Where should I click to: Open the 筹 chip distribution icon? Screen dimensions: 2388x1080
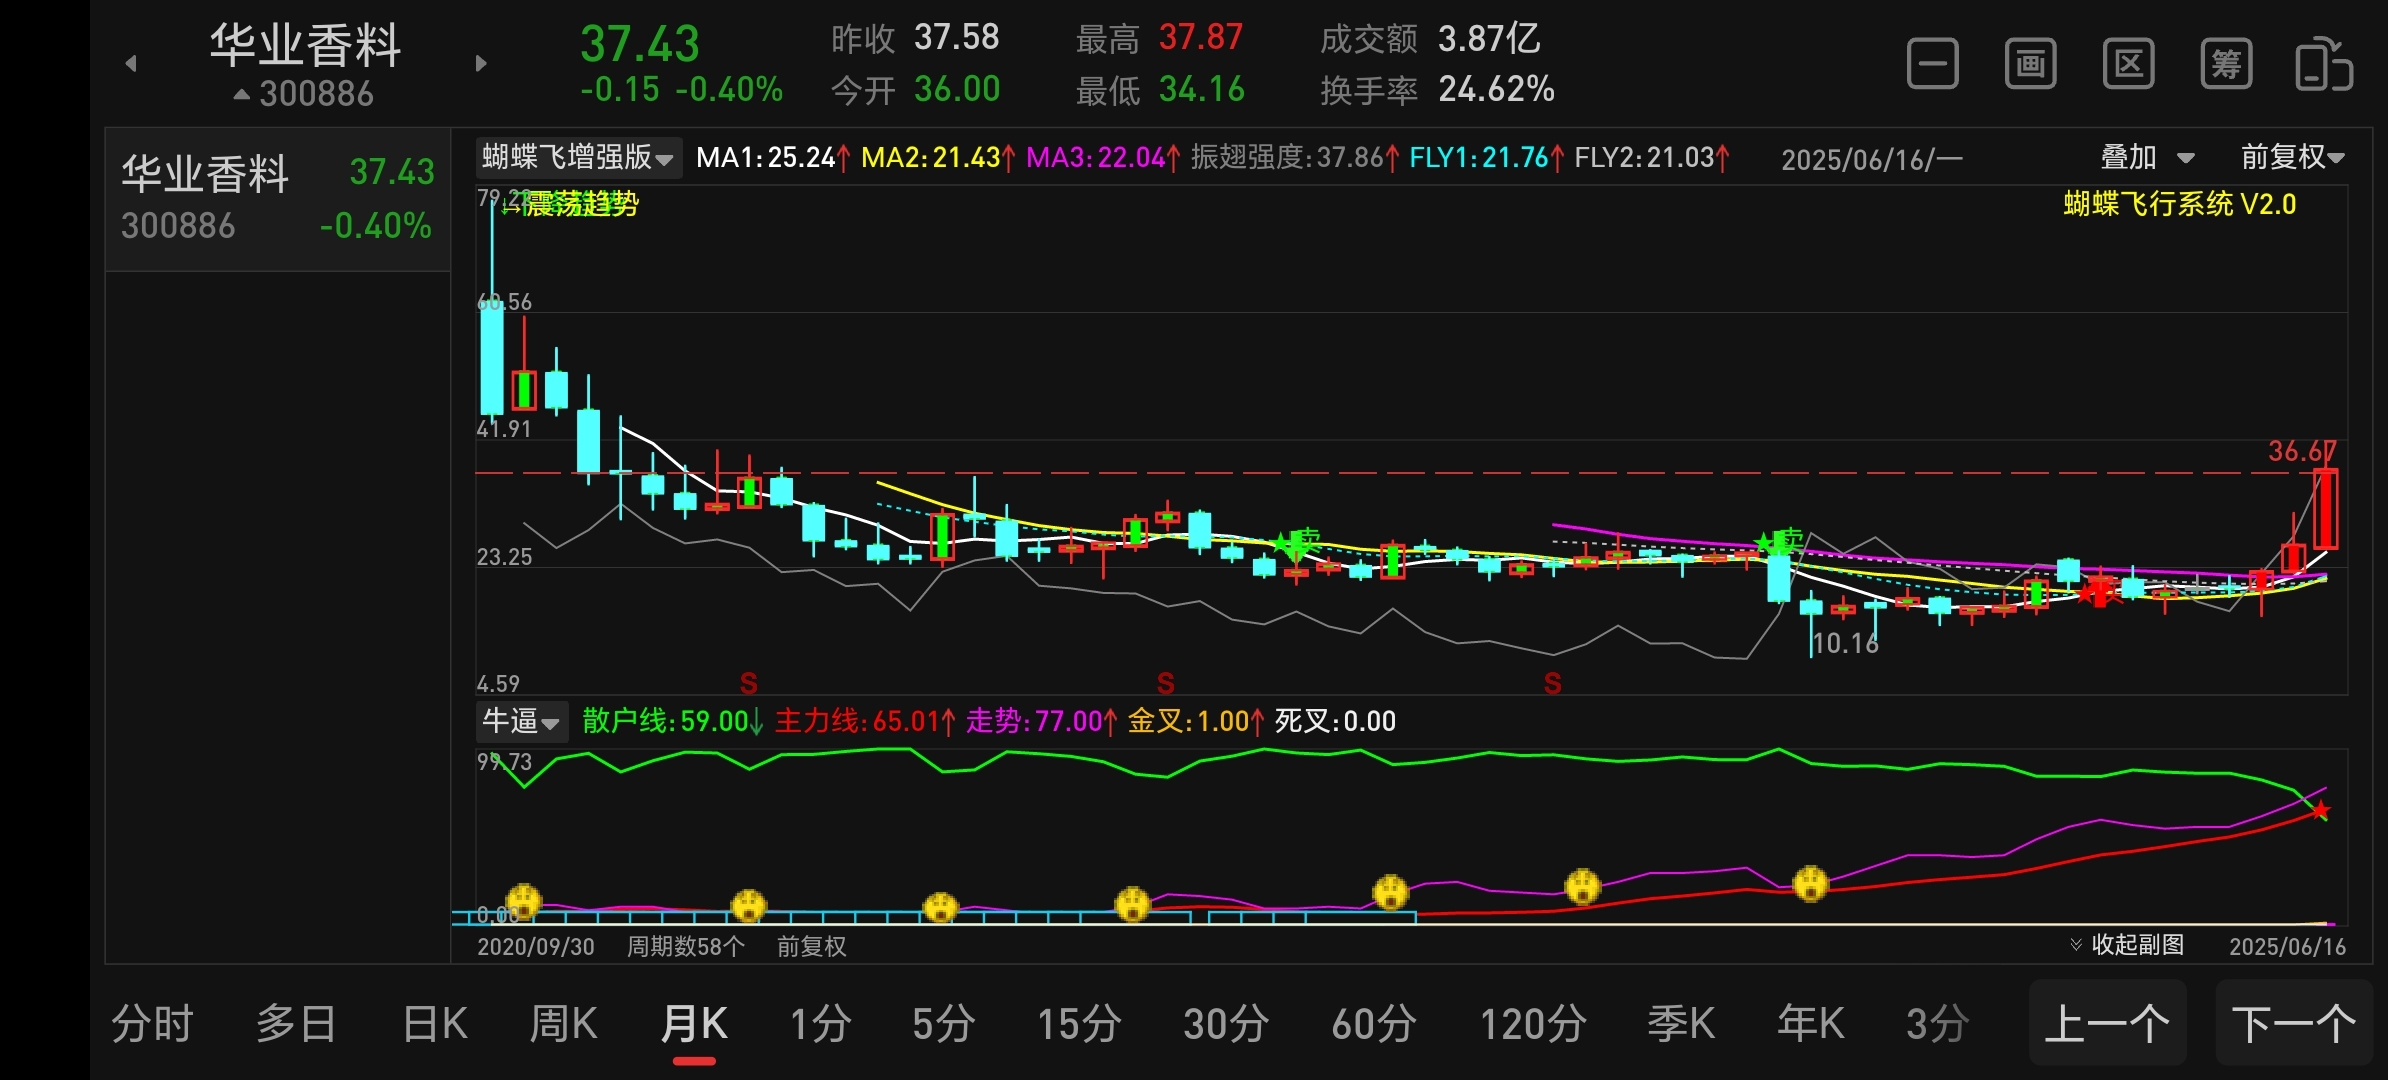click(x=2226, y=65)
